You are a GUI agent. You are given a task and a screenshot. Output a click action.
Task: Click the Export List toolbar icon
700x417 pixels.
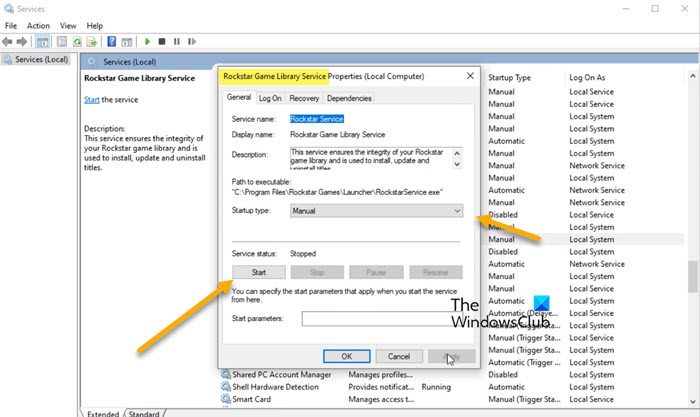pyautogui.click(x=92, y=42)
